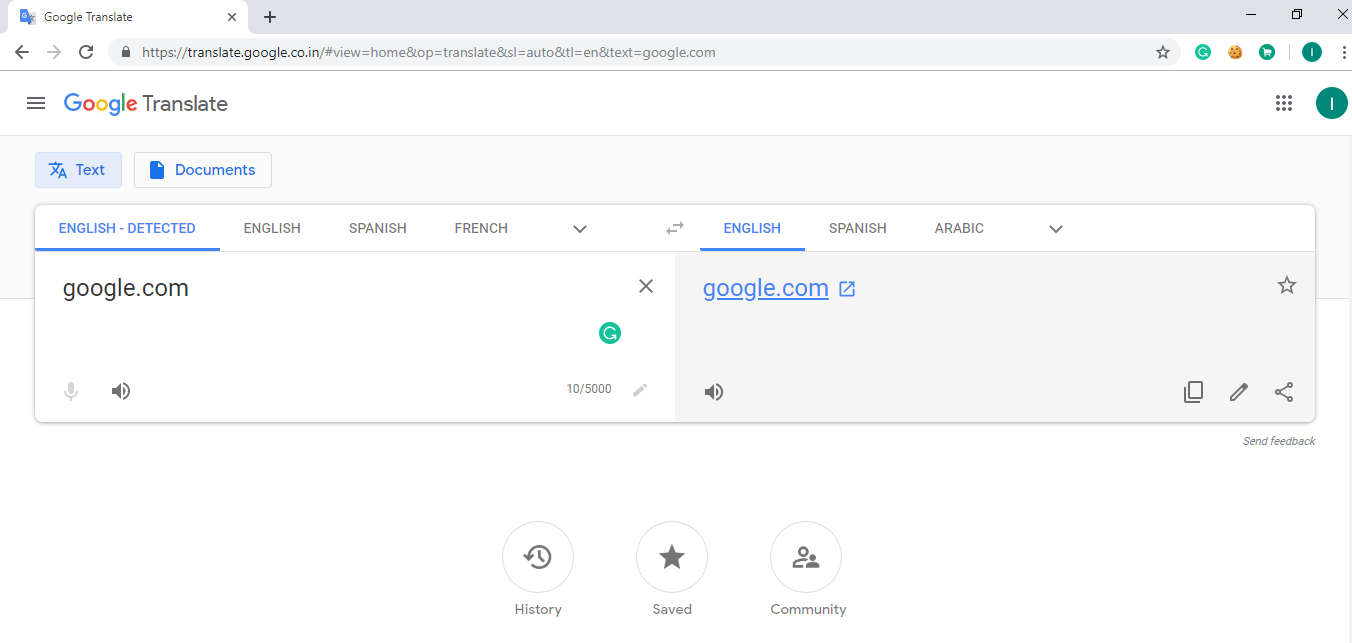
Task: Select Arabic as target language
Action: (959, 228)
